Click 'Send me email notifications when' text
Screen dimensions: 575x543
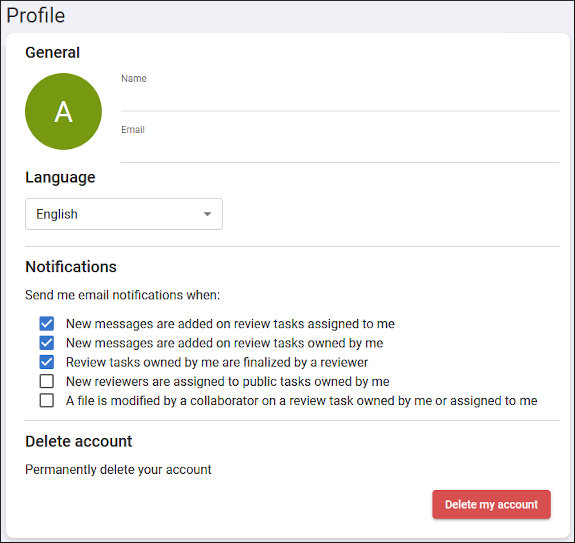pyautogui.click(x=122, y=295)
